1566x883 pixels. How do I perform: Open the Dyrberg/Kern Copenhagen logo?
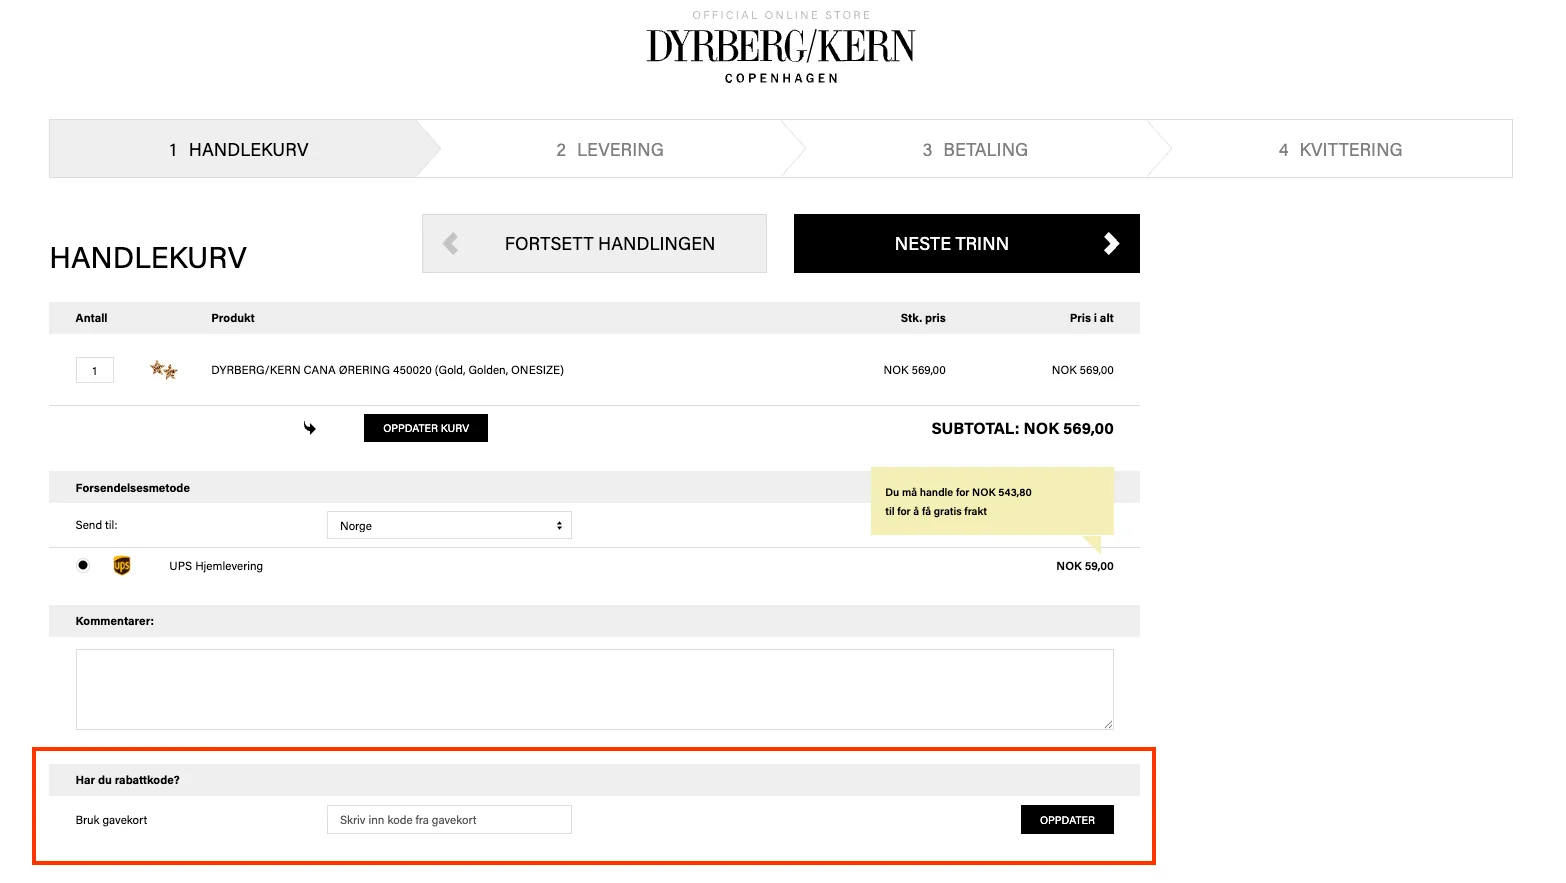781,55
